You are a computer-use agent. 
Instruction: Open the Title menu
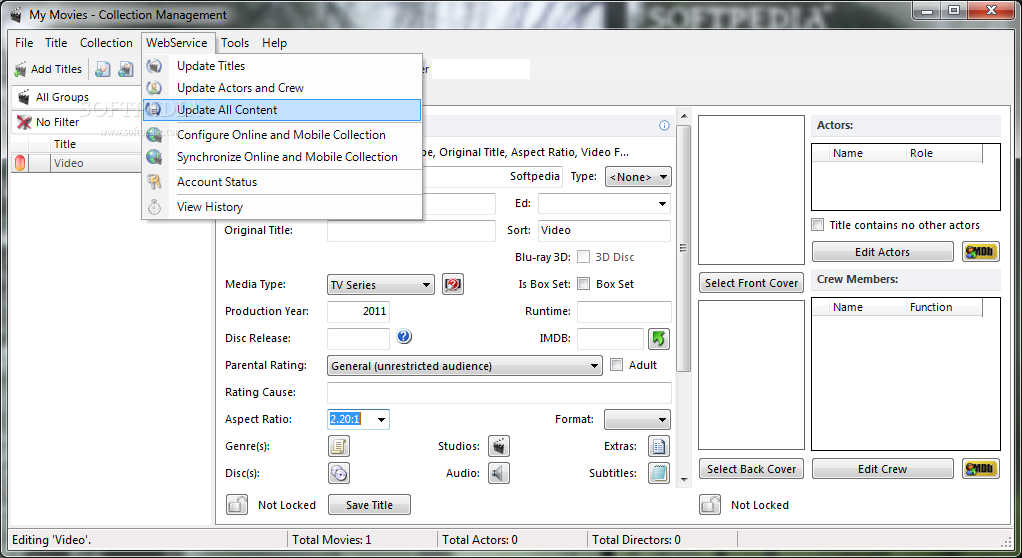pyautogui.click(x=56, y=43)
